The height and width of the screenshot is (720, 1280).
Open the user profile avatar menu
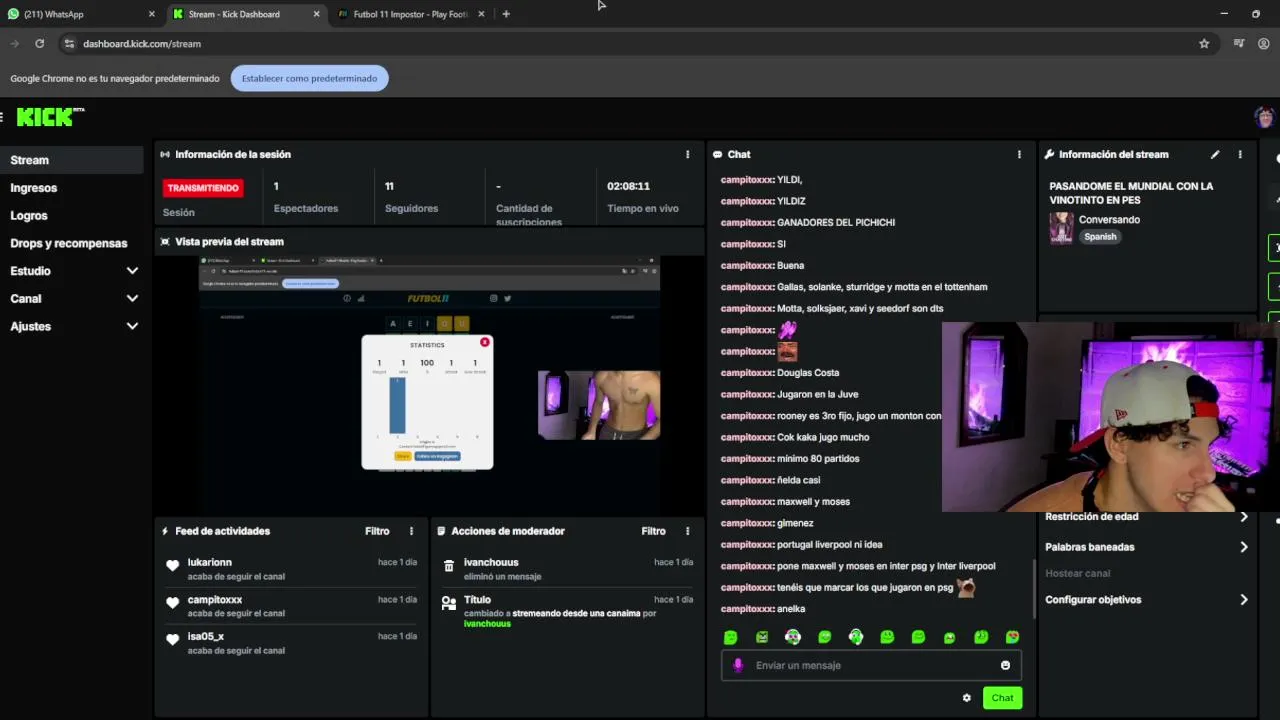click(x=1265, y=117)
